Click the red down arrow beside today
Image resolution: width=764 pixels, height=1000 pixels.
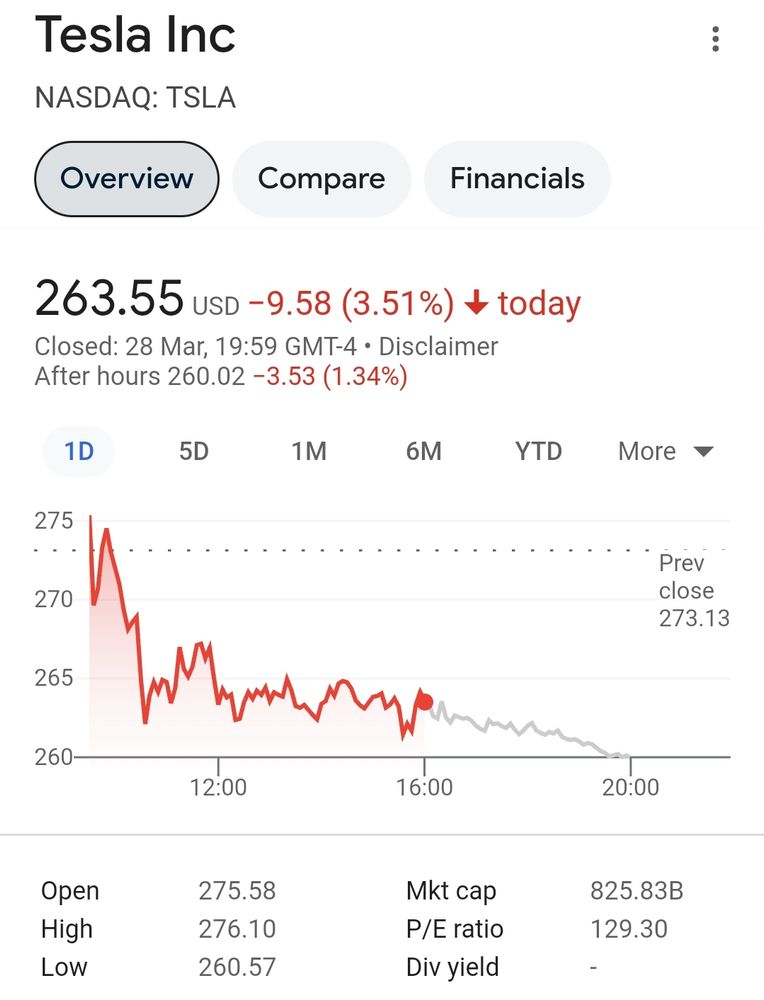476,302
